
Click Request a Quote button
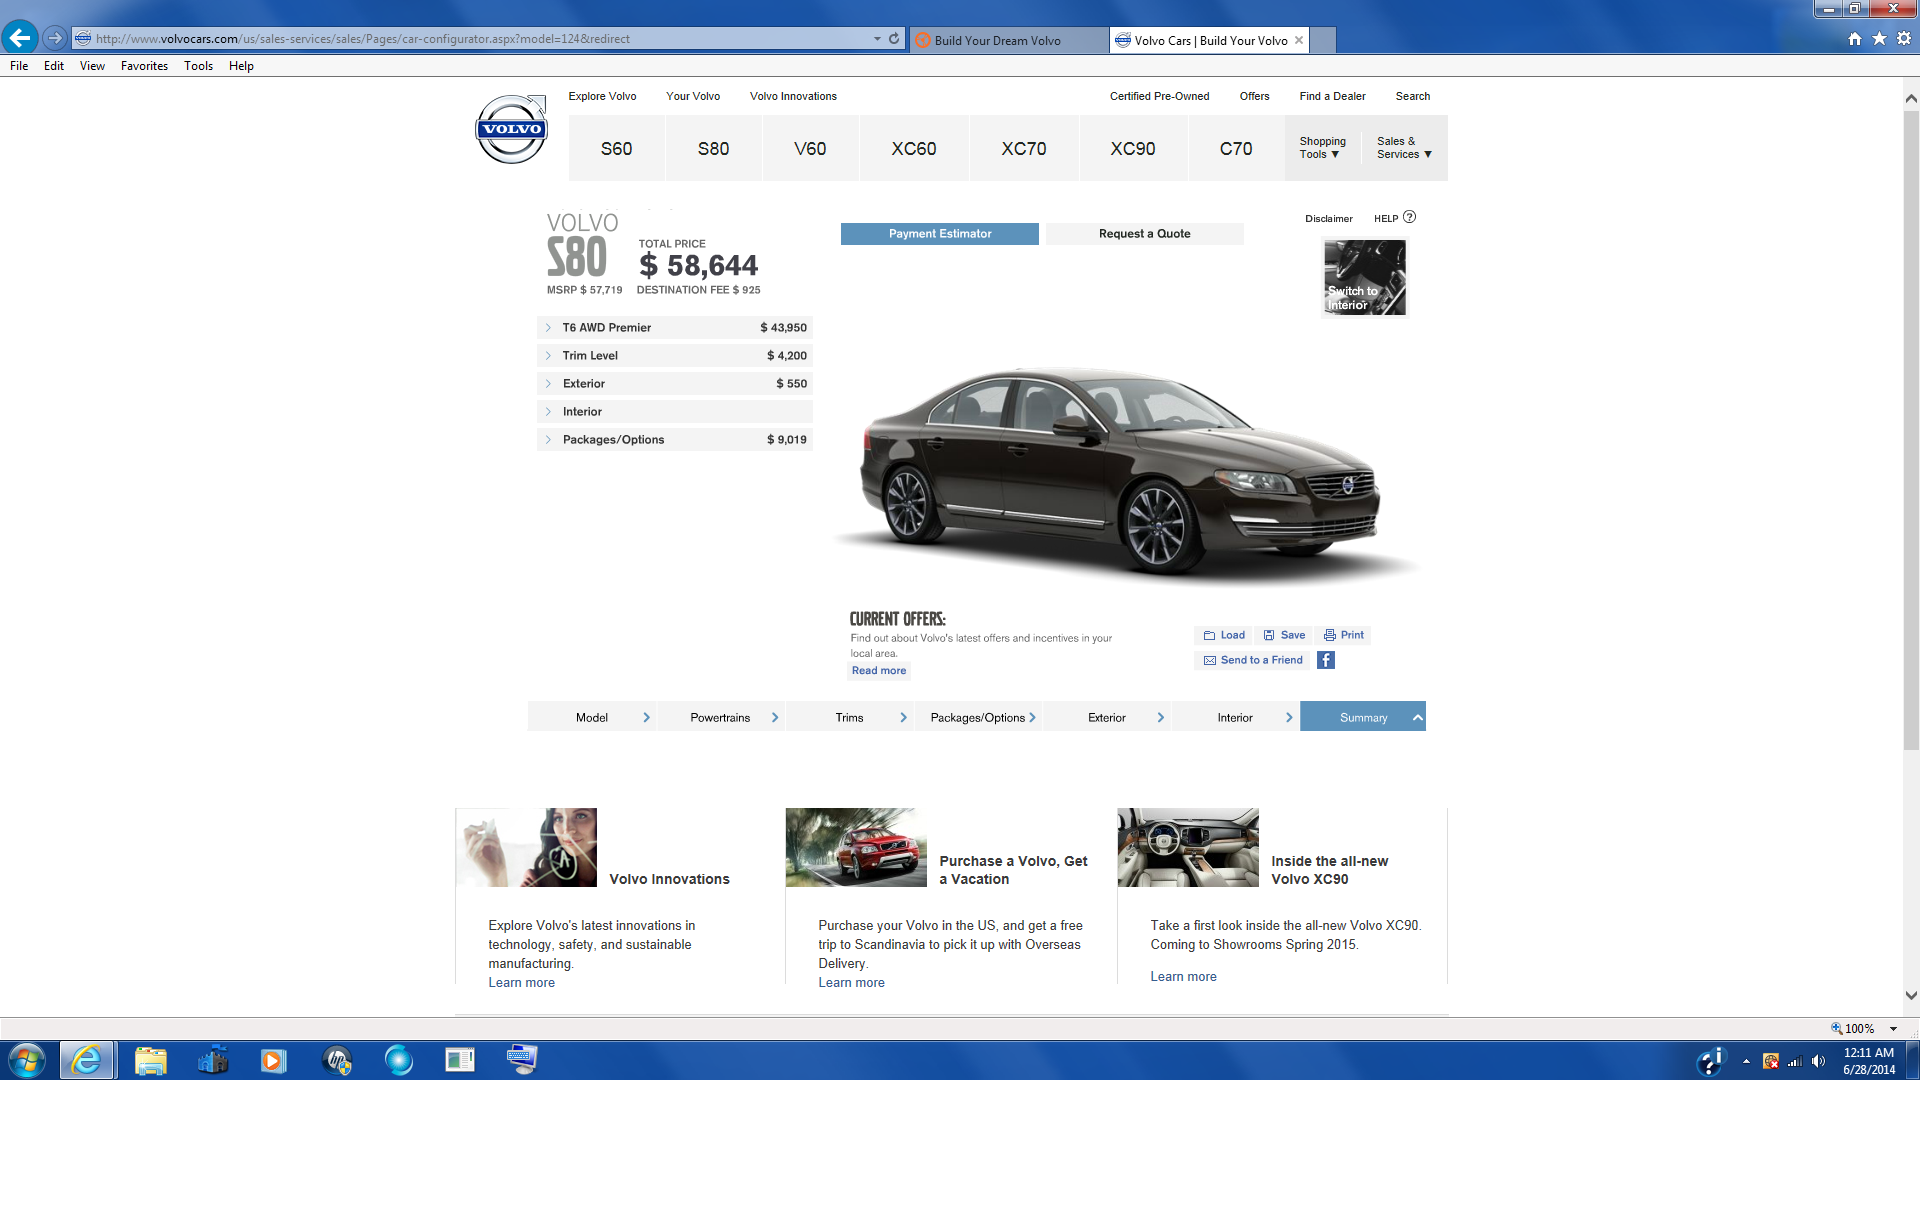coord(1144,234)
